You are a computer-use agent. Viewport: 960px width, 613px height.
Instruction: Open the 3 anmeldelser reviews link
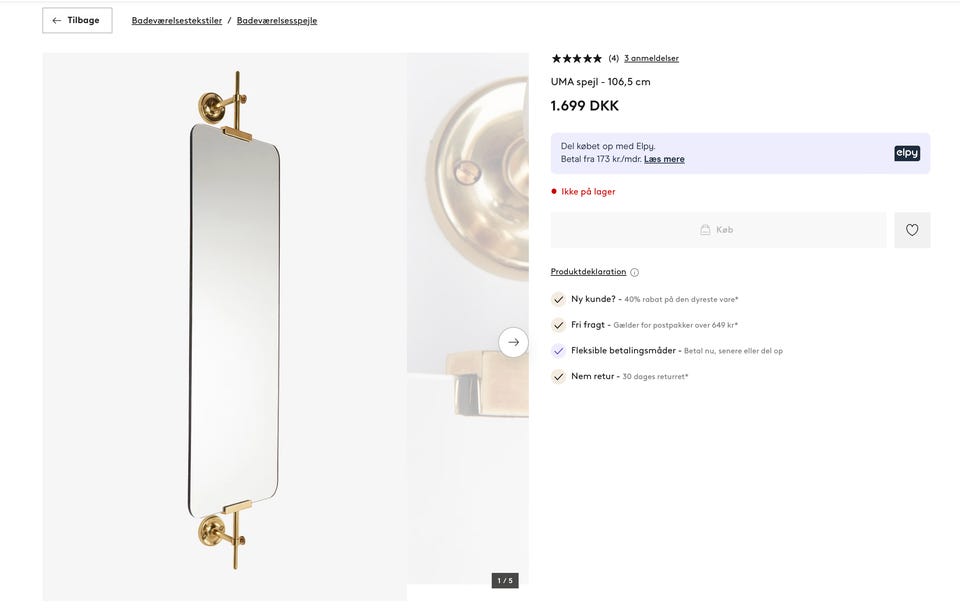(651, 58)
